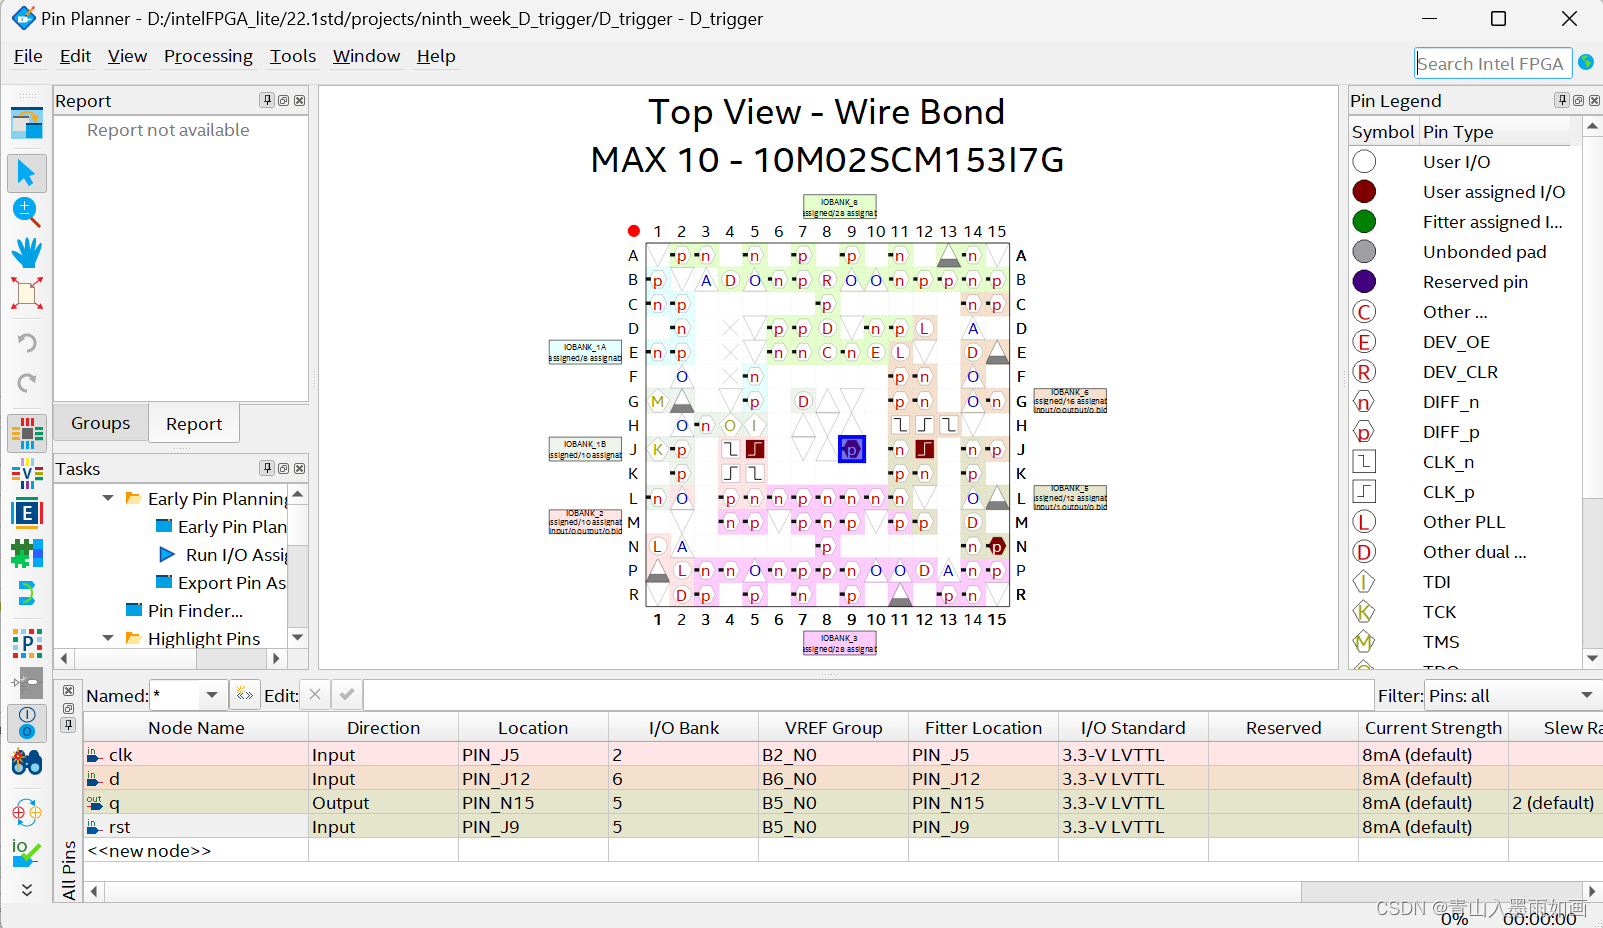Click the node filter wildcard button
The height and width of the screenshot is (928, 1603).
pos(244,694)
